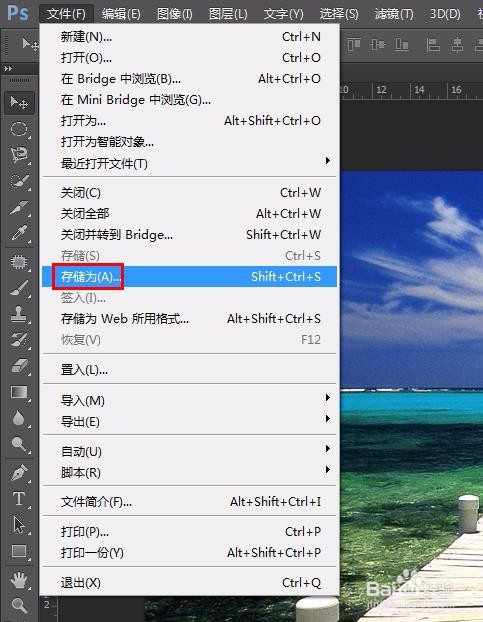This screenshot has width=483, height=622.
Task: Choose 关闭并转到 Bridge...
Action: [190, 235]
